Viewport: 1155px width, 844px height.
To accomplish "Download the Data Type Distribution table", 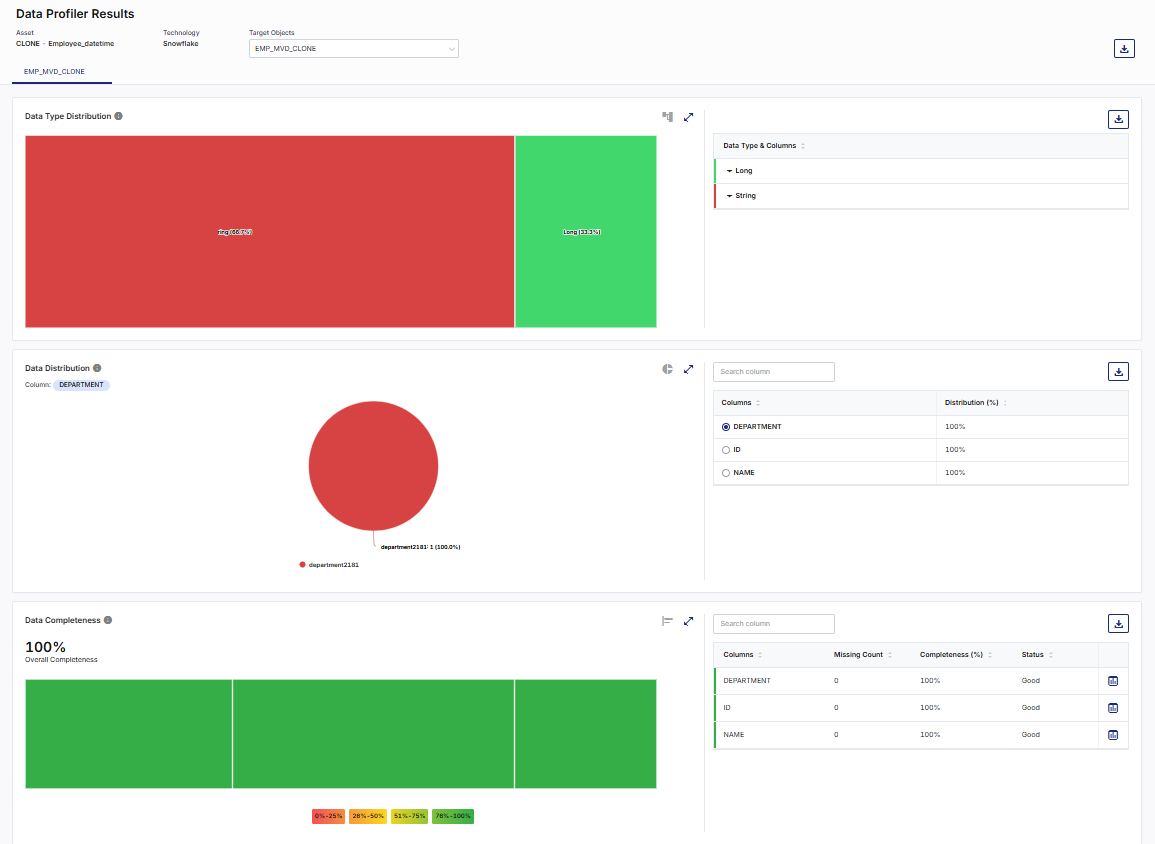I will point(1118,119).
